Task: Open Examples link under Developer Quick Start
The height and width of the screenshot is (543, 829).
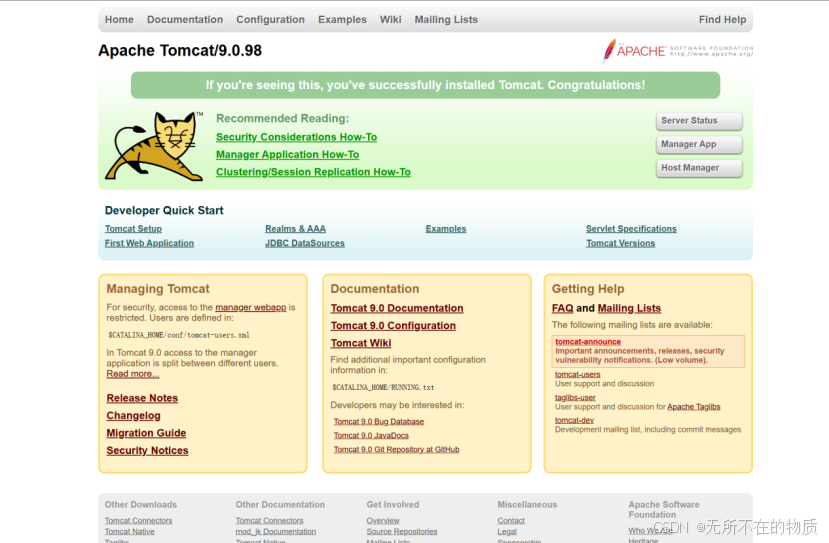Action: click(x=446, y=228)
